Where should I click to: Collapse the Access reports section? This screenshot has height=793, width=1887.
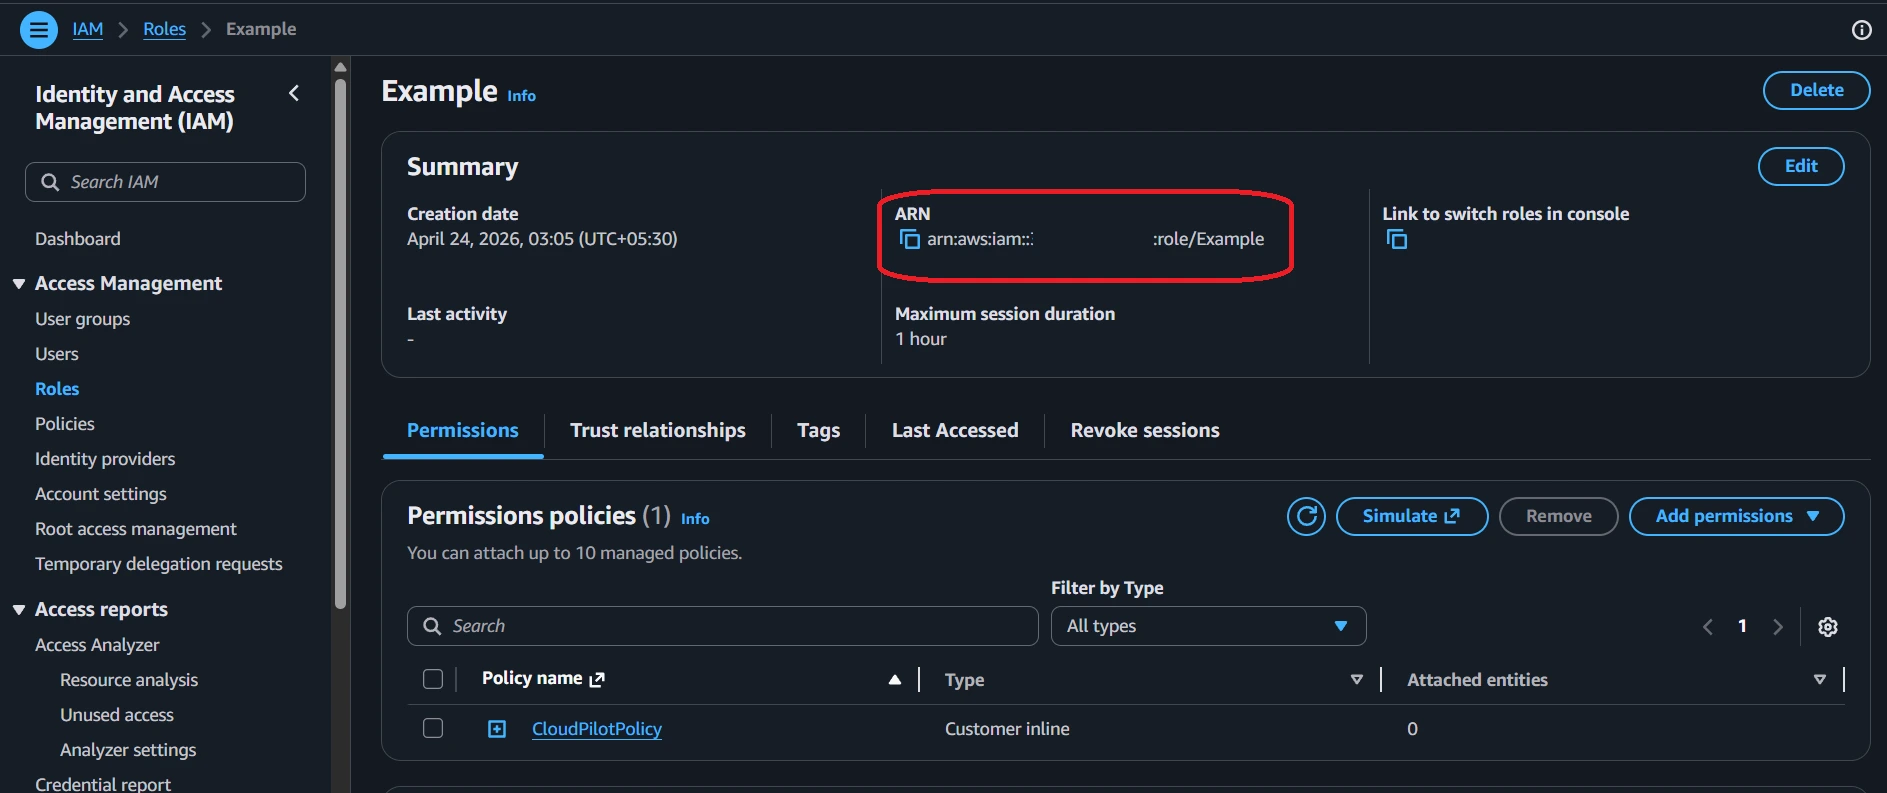pyautogui.click(x=19, y=610)
